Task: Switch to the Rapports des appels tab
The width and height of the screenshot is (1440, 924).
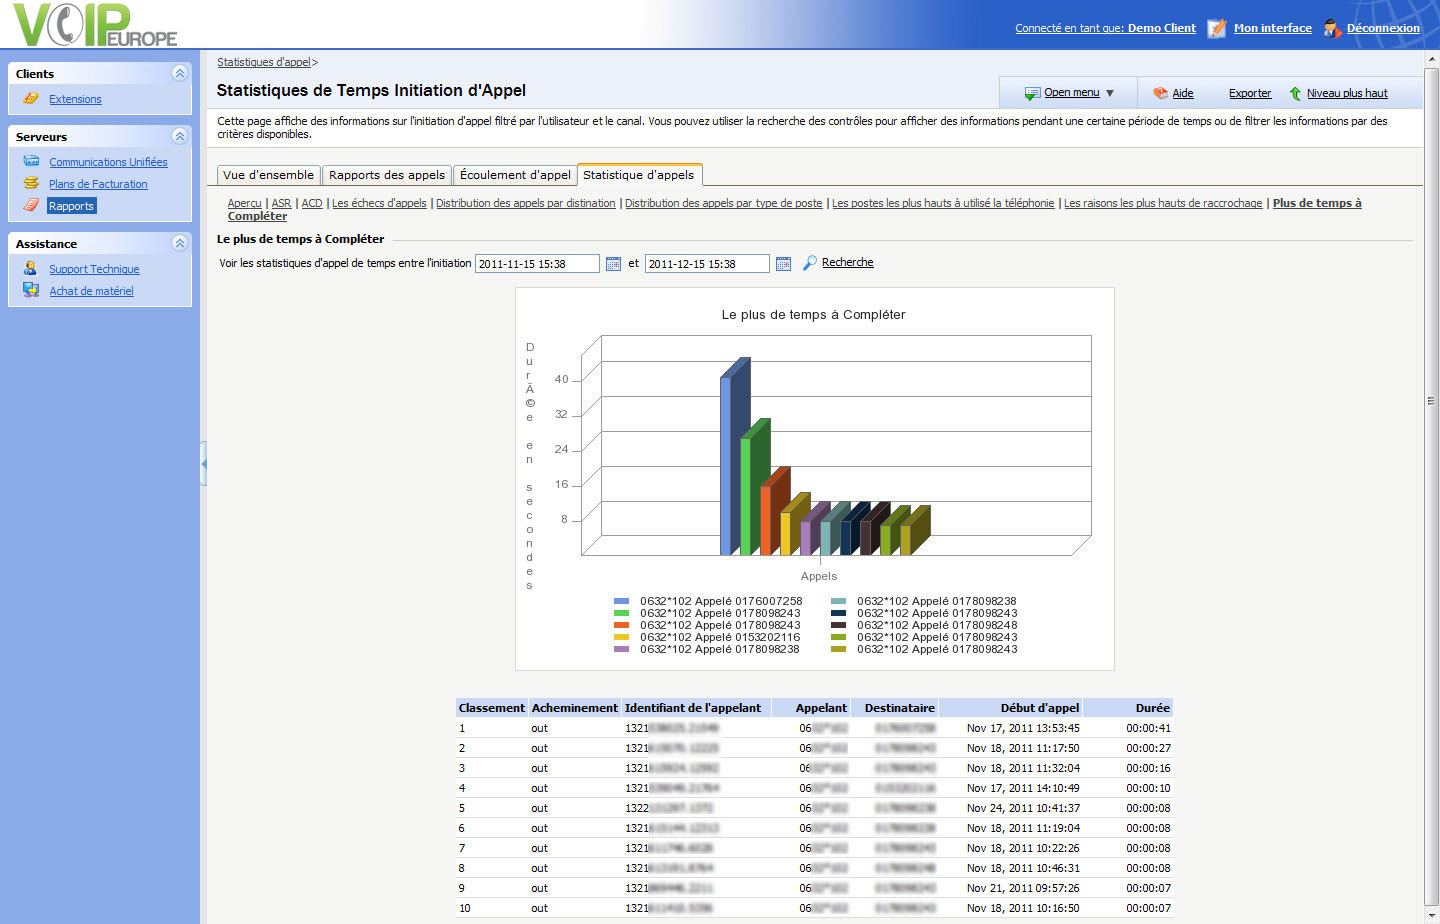Action: pos(387,175)
